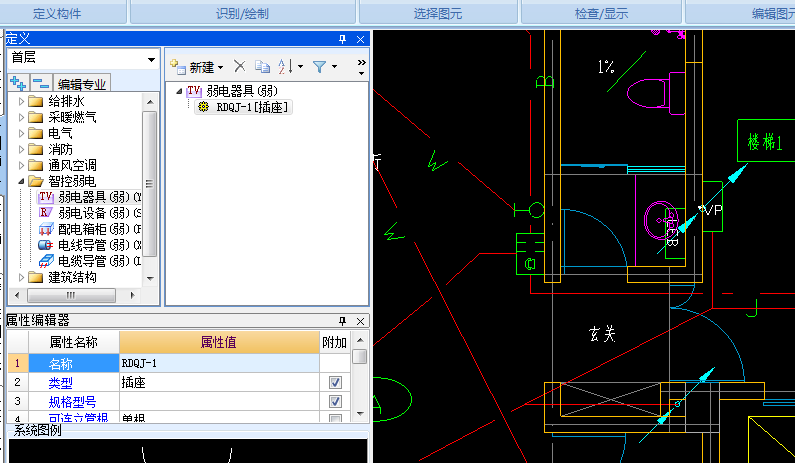Click 楼梯1 label in drawing

[765, 141]
